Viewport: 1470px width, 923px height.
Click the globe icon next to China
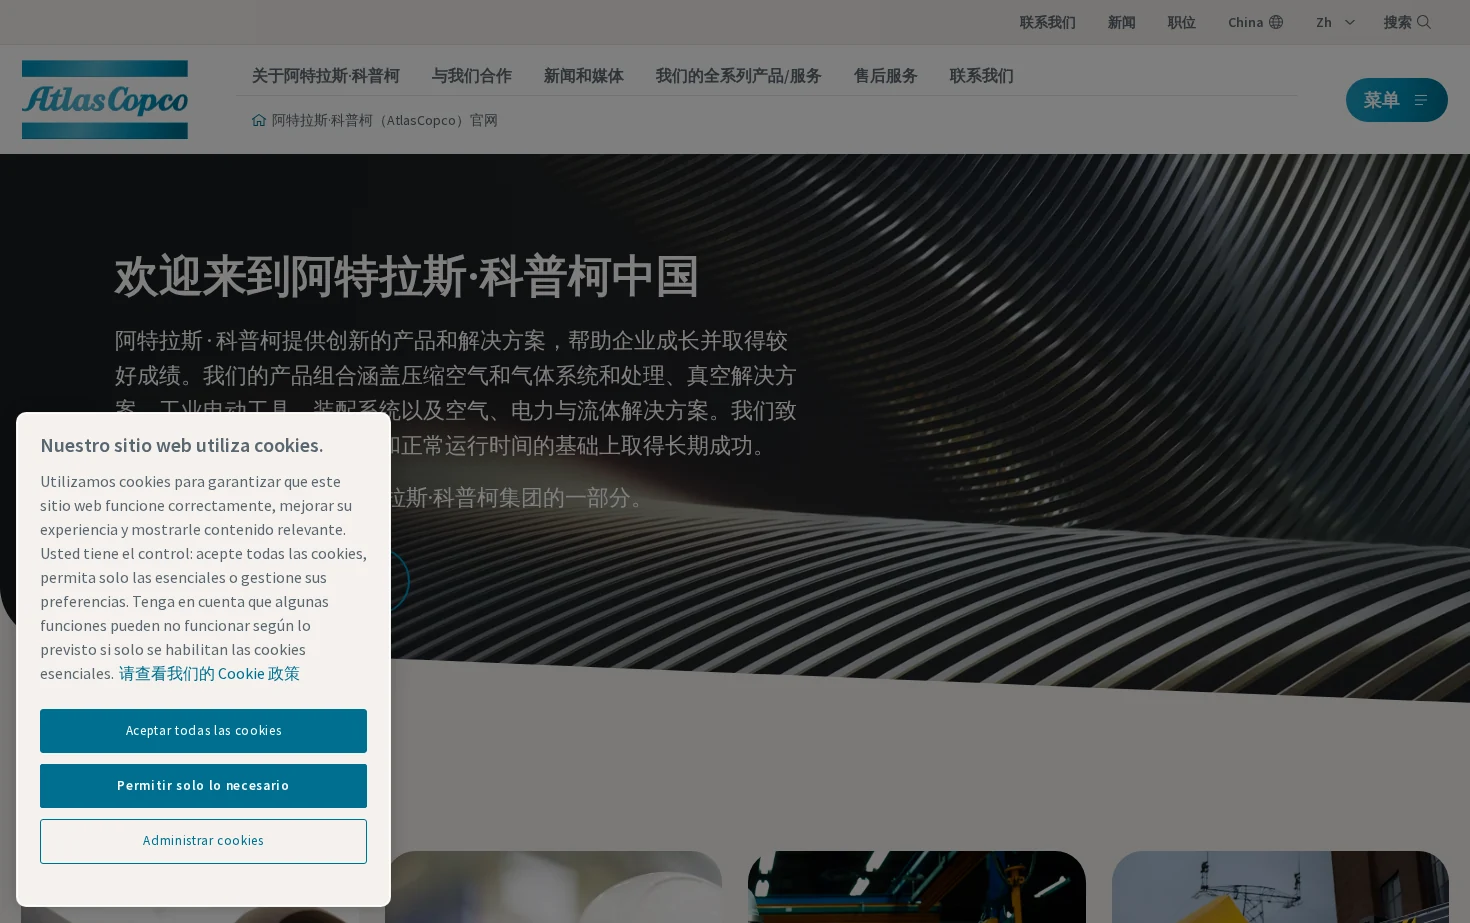1276,22
